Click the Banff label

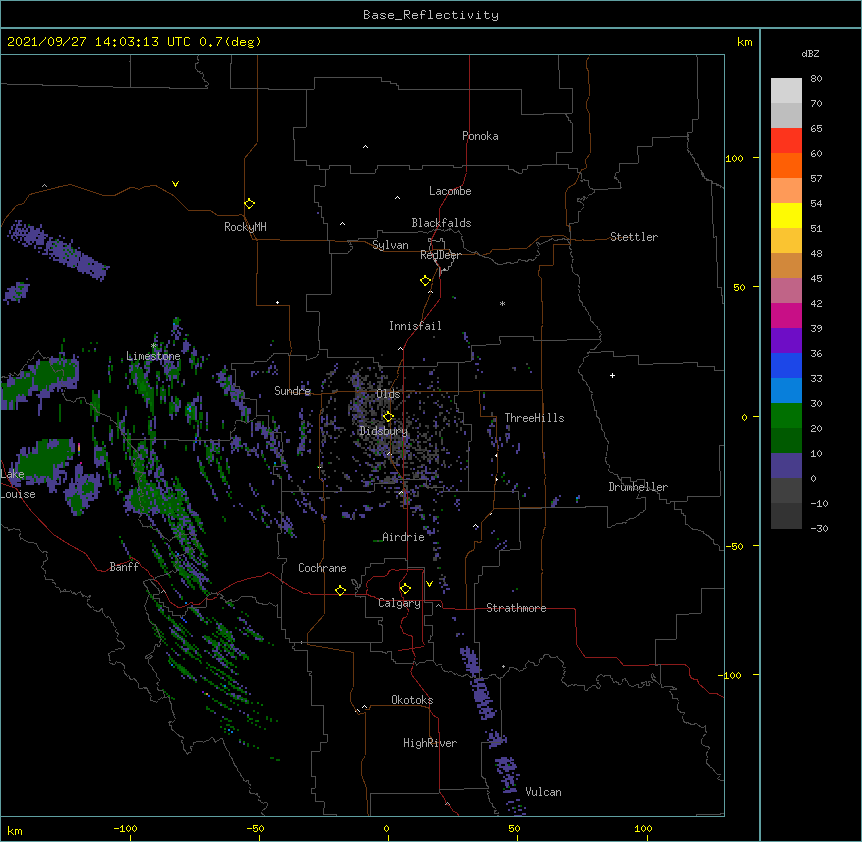[124, 567]
